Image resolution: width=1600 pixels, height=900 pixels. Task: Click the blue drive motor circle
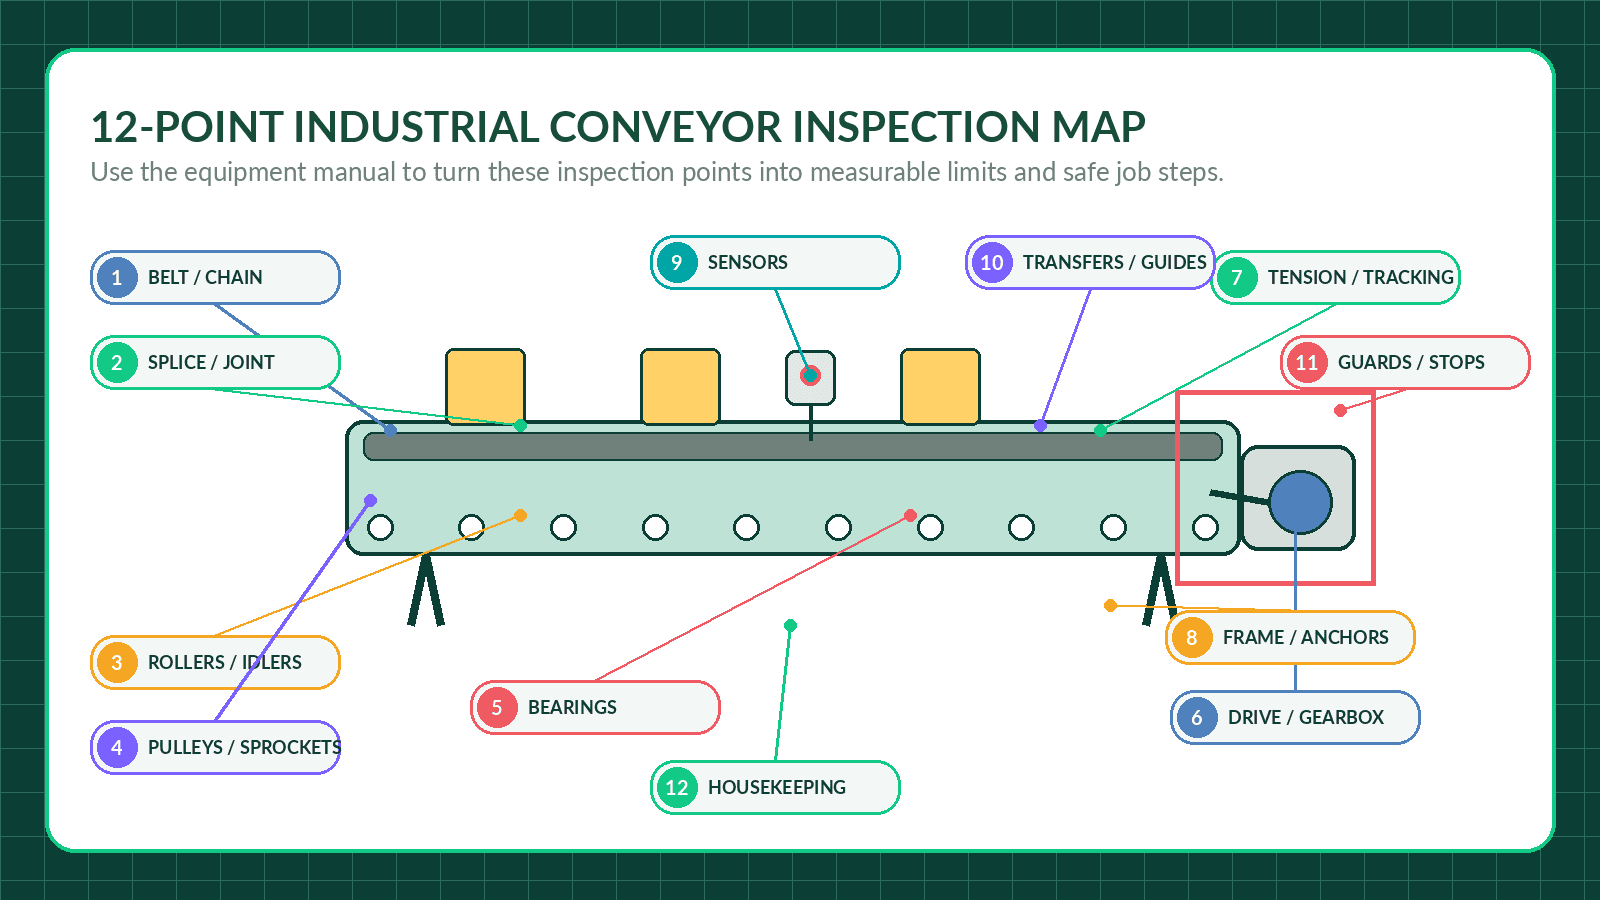[1300, 502]
